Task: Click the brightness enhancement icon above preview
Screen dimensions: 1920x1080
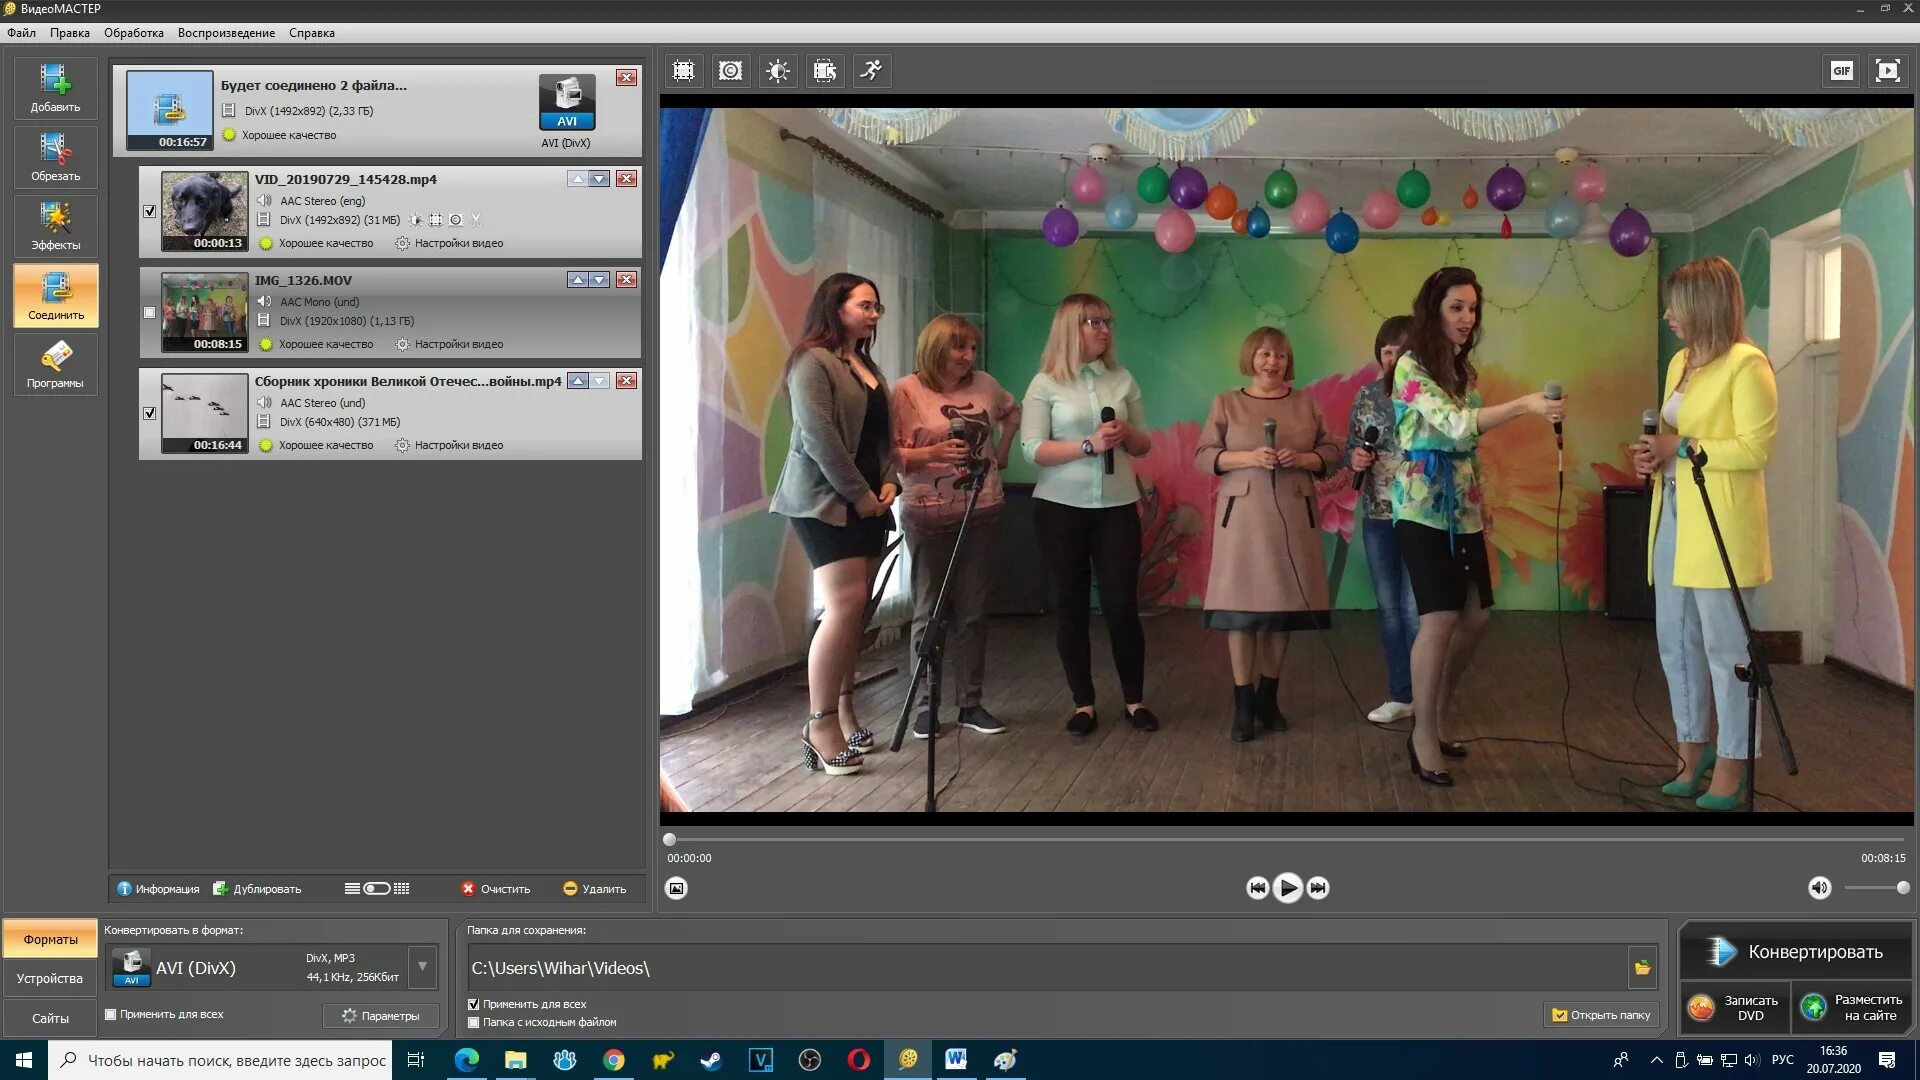Action: (778, 71)
